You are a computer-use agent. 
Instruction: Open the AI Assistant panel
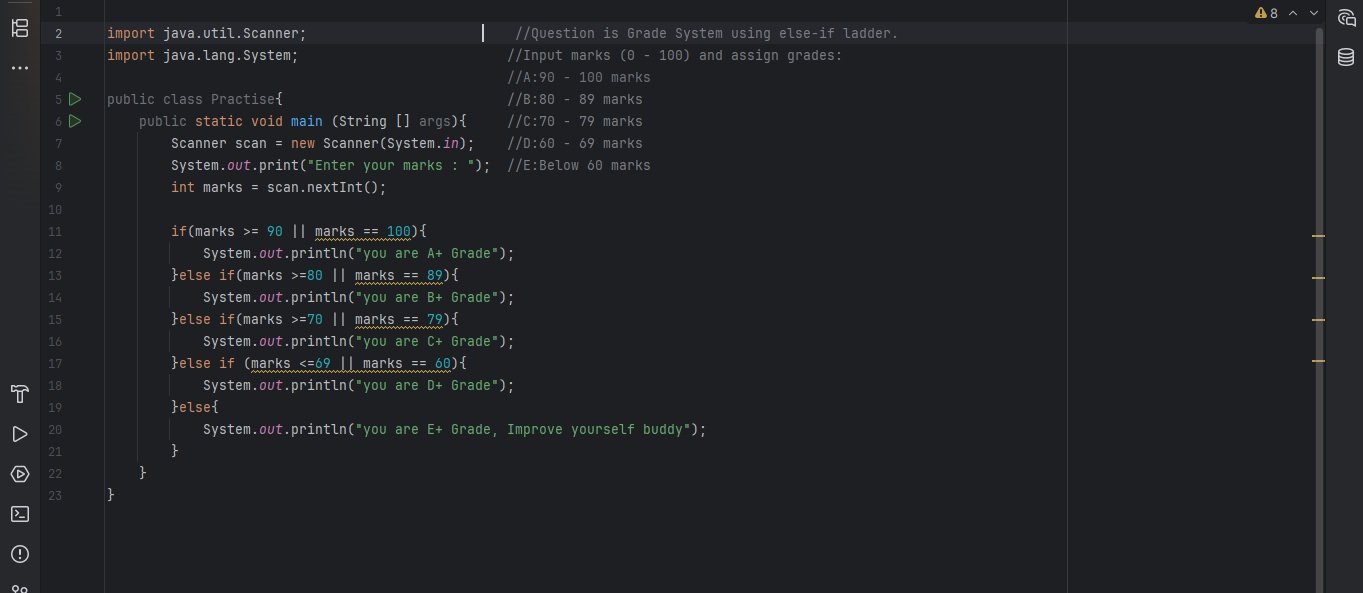click(x=1346, y=17)
